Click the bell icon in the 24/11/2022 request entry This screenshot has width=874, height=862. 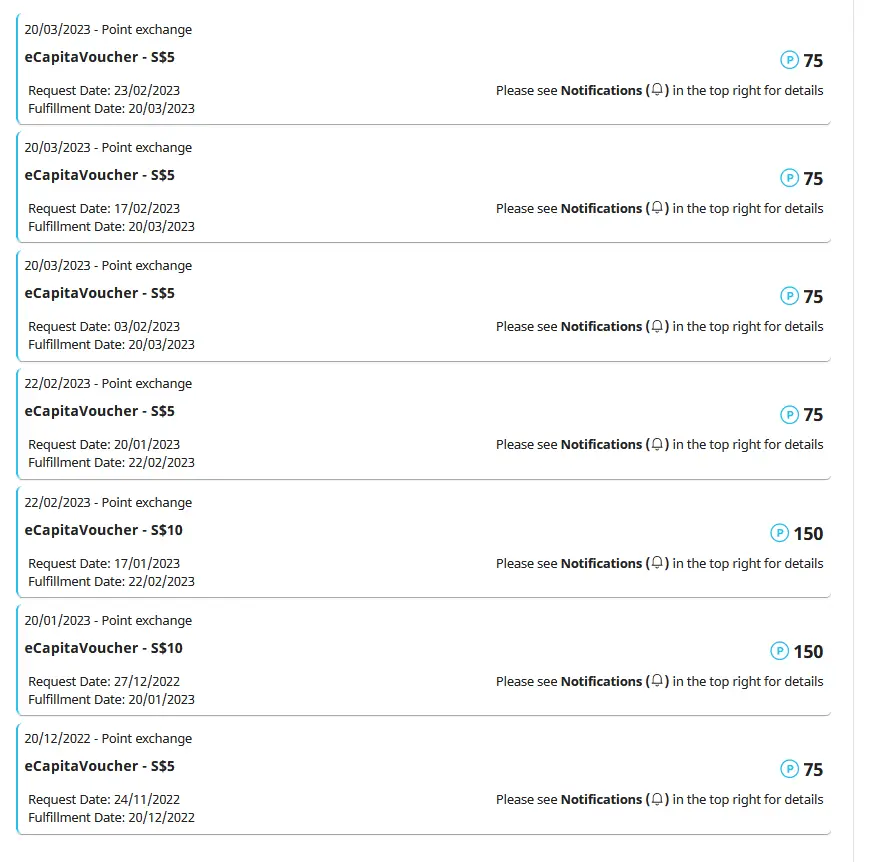657,799
